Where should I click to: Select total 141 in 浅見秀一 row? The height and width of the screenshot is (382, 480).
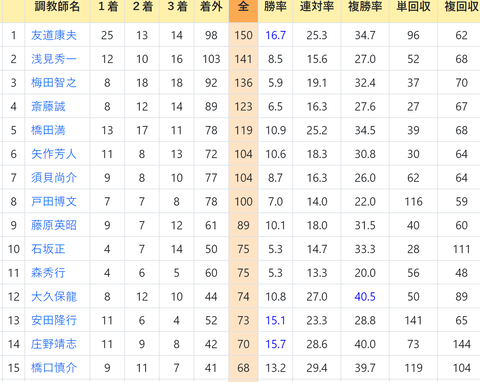243,59
